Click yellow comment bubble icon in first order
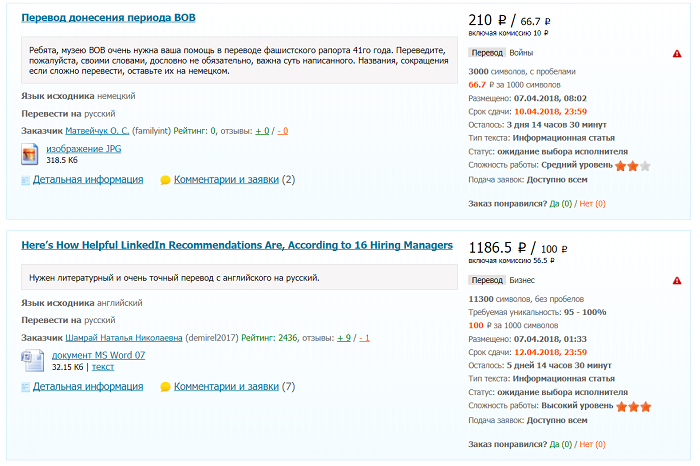 pyautogui.click(x=165, y=180)
